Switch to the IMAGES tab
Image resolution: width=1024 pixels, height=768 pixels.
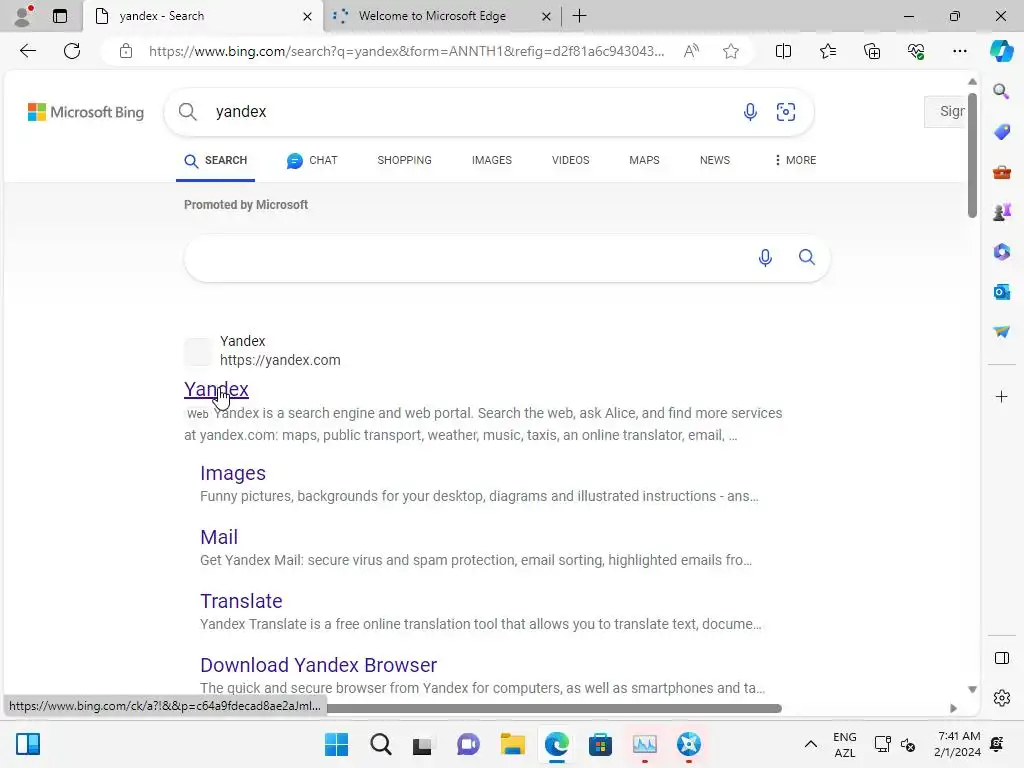pyautogui.click(x=492, y=161)
